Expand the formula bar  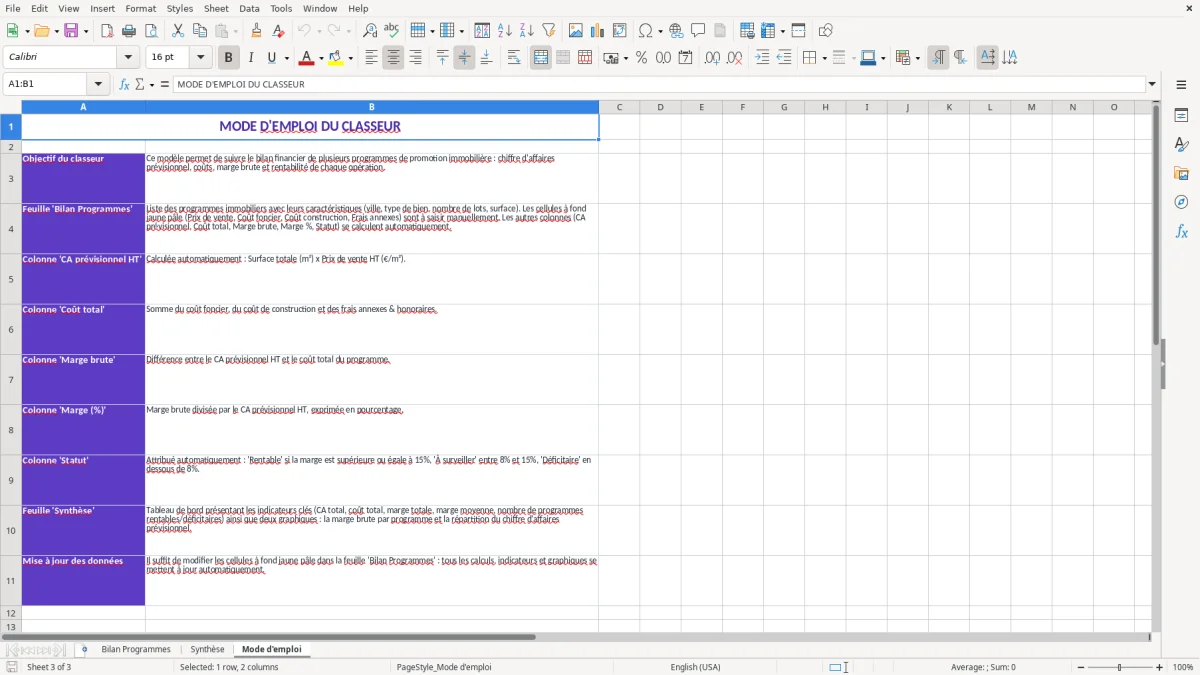click(1152, 85)
